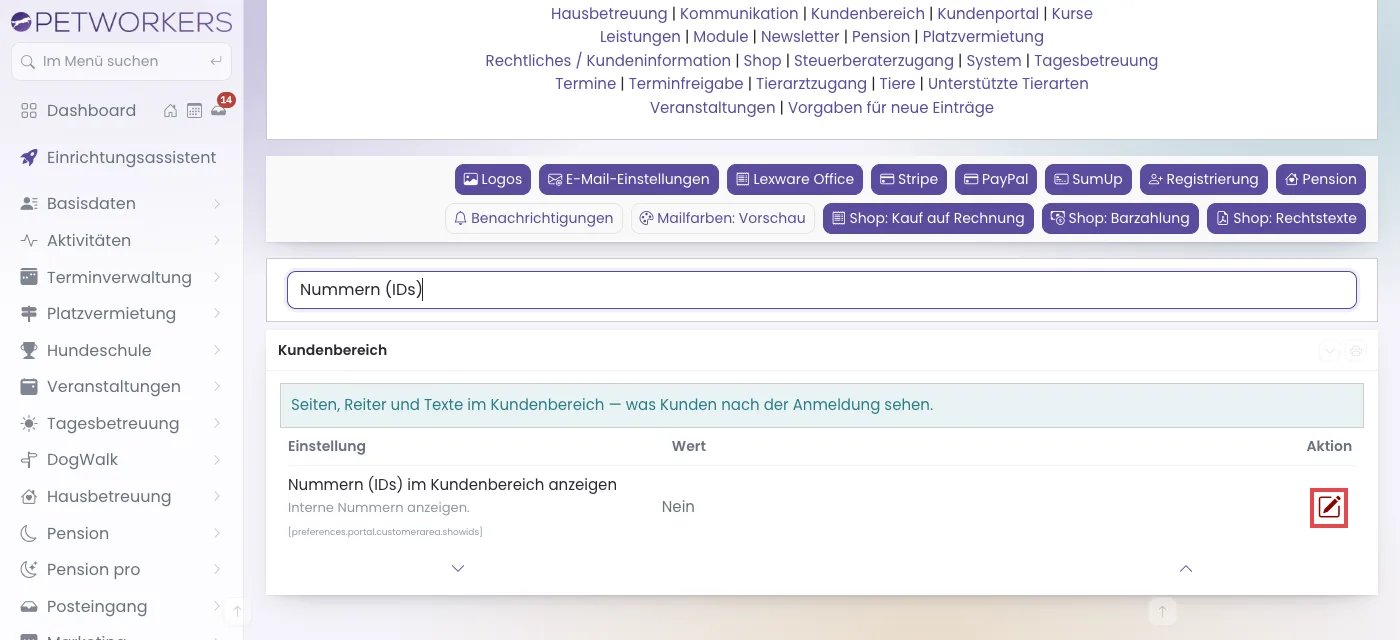Open home icon beside Dashboard
Screen dimensions: 1400x640
[x=171, y=111]
